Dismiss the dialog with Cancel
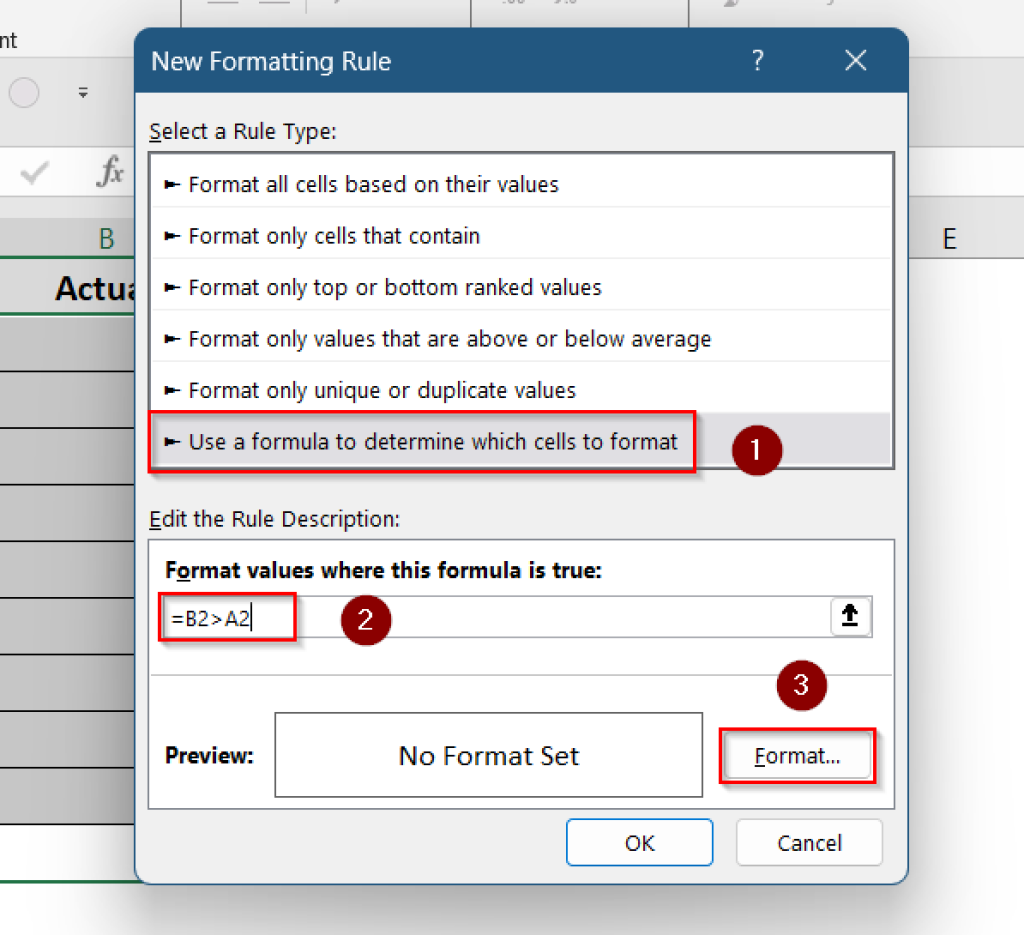1024x935 pixels. [808, 842]
